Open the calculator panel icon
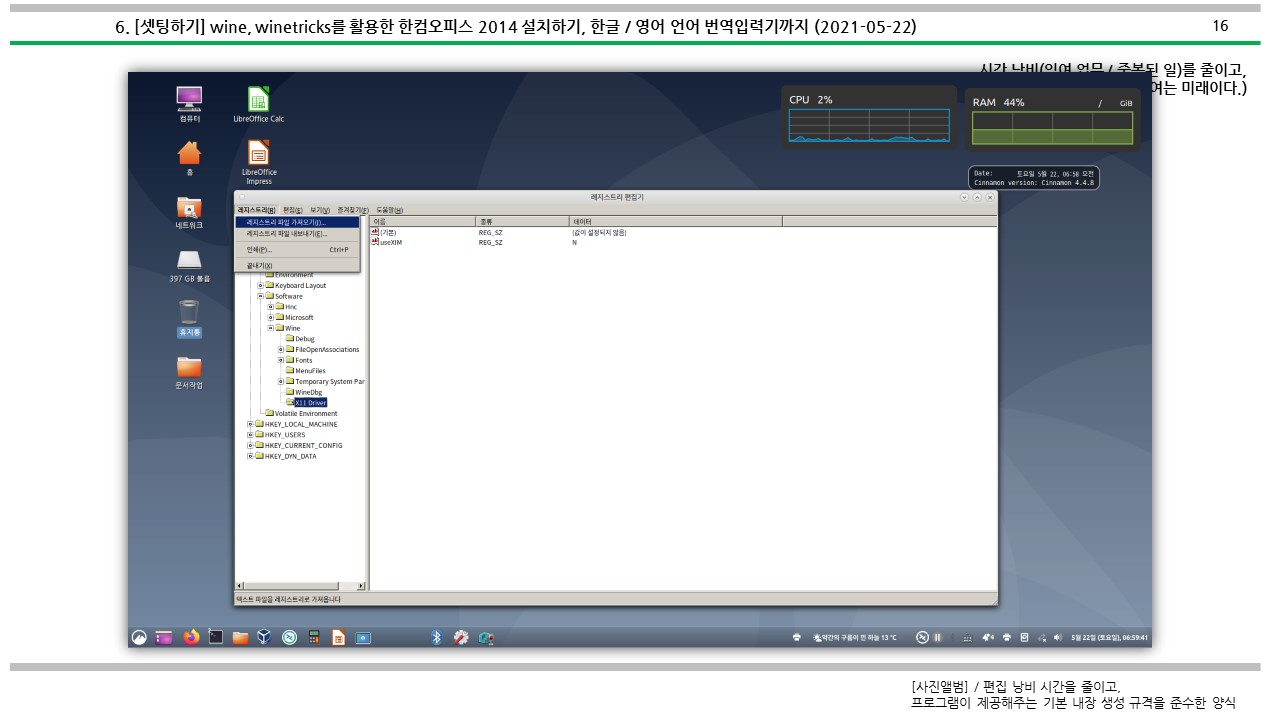This screenshot has height=720, width=1280. coord(313,637)
